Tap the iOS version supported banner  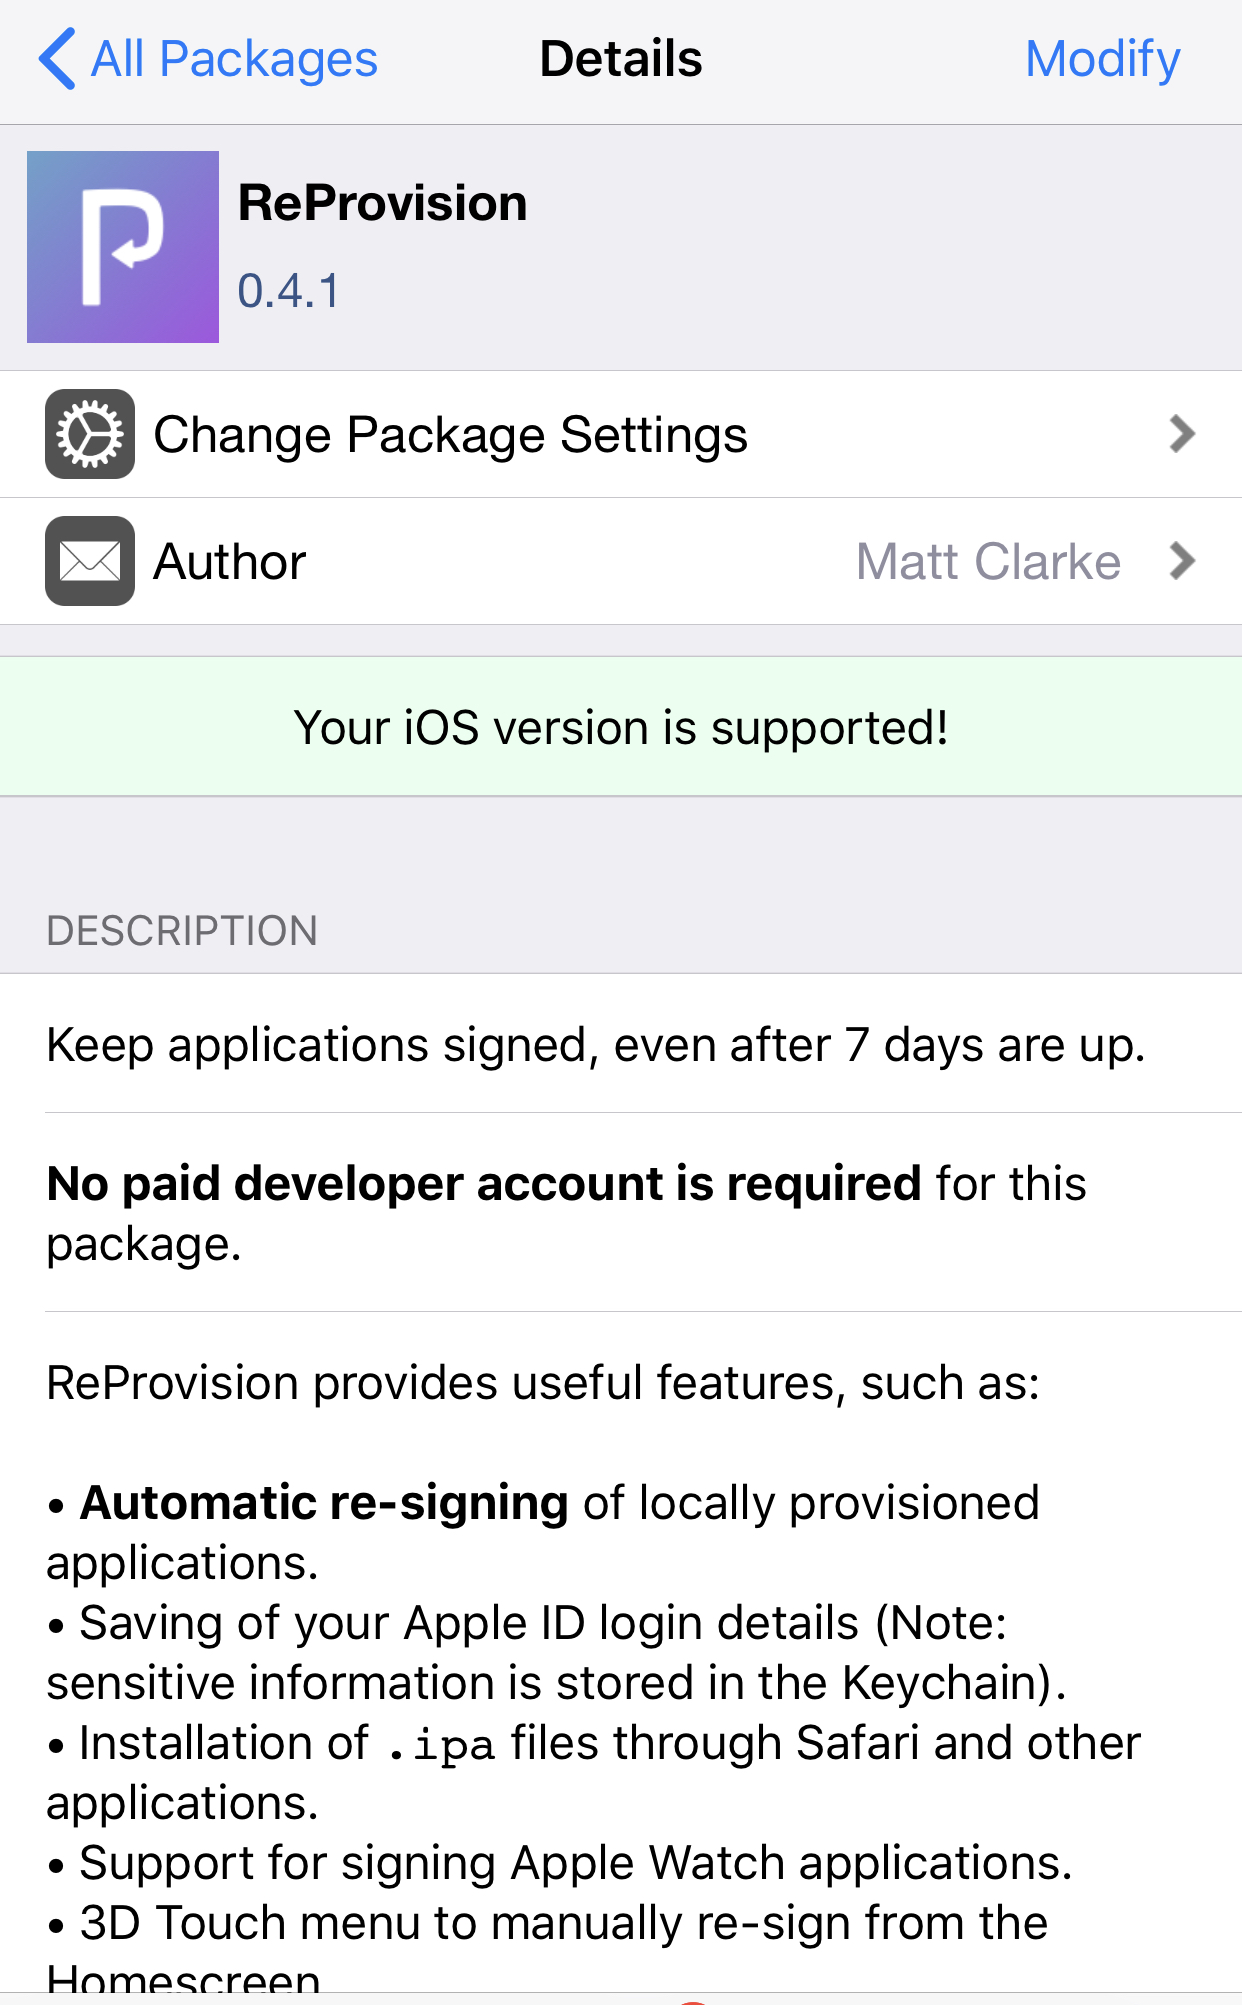pos(621,727)
